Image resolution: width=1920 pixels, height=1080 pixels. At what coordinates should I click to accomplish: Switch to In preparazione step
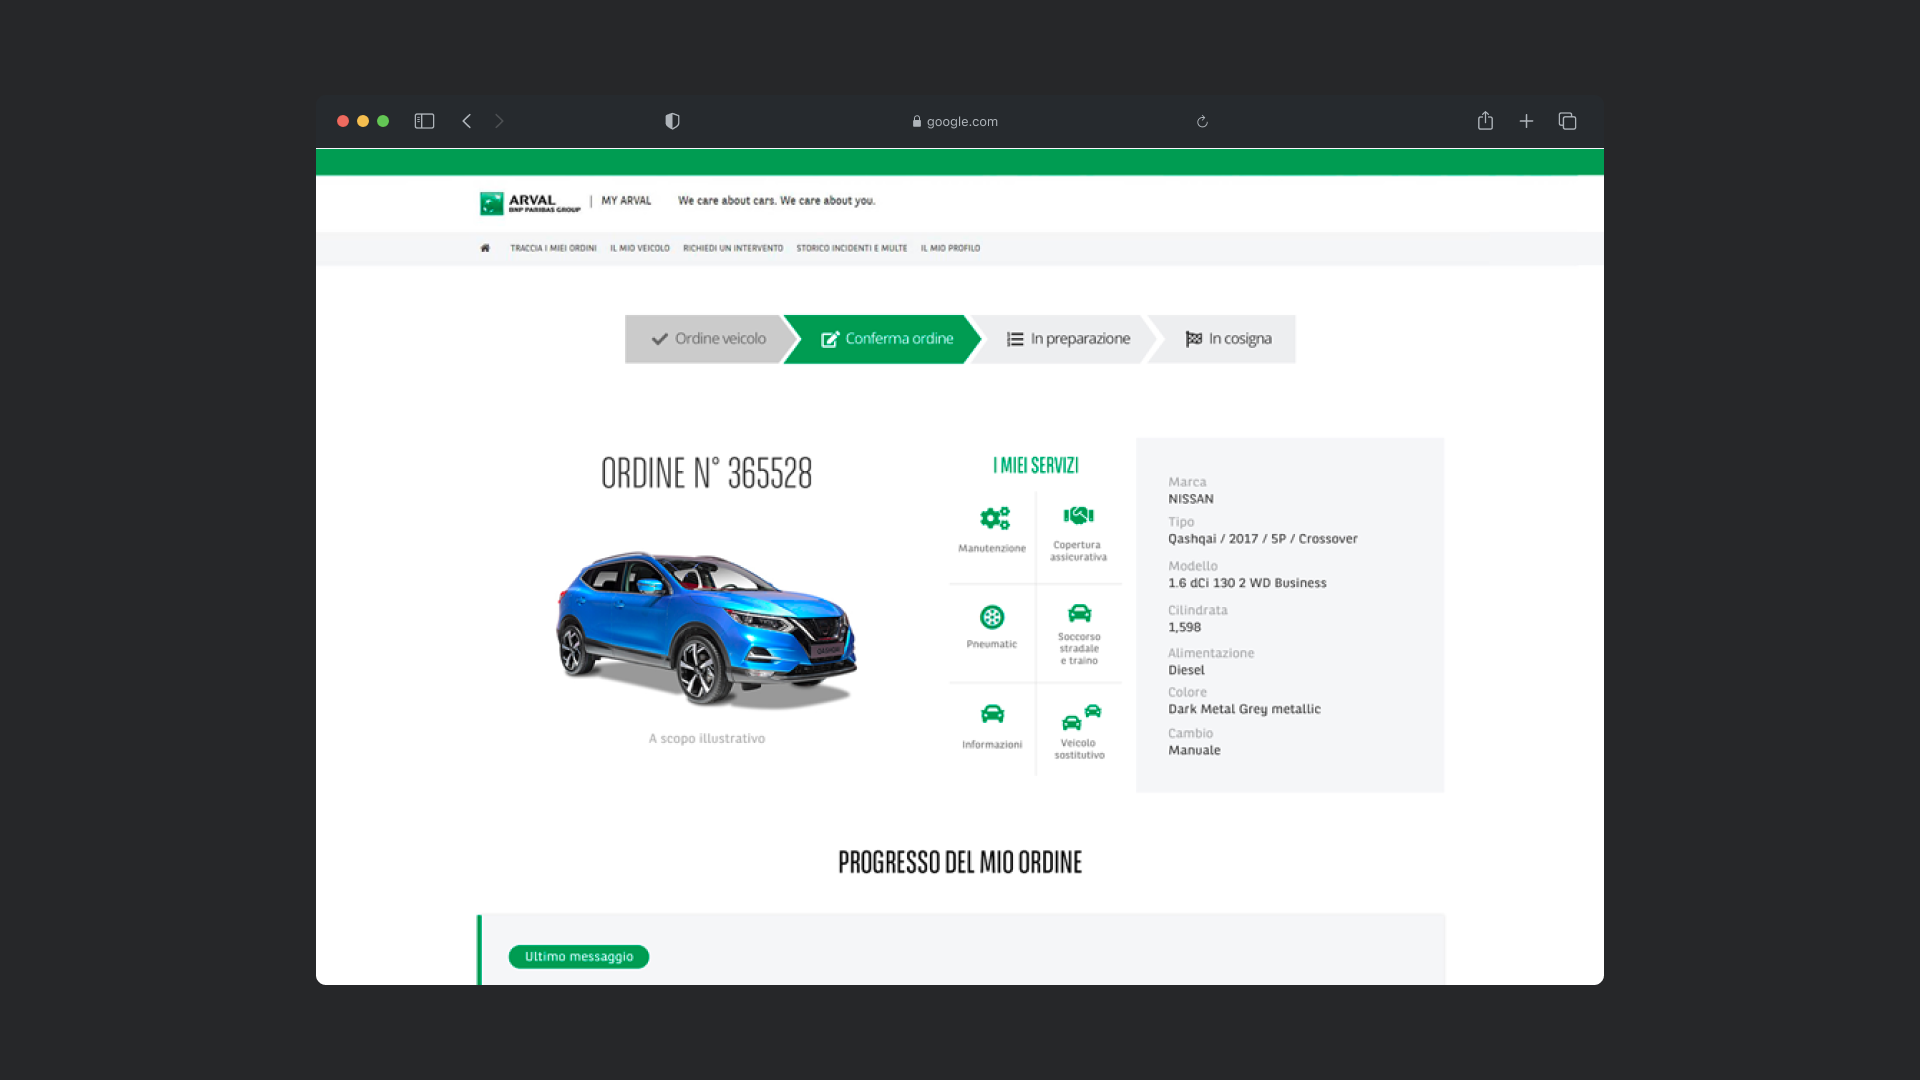(x=1067, y=339)
